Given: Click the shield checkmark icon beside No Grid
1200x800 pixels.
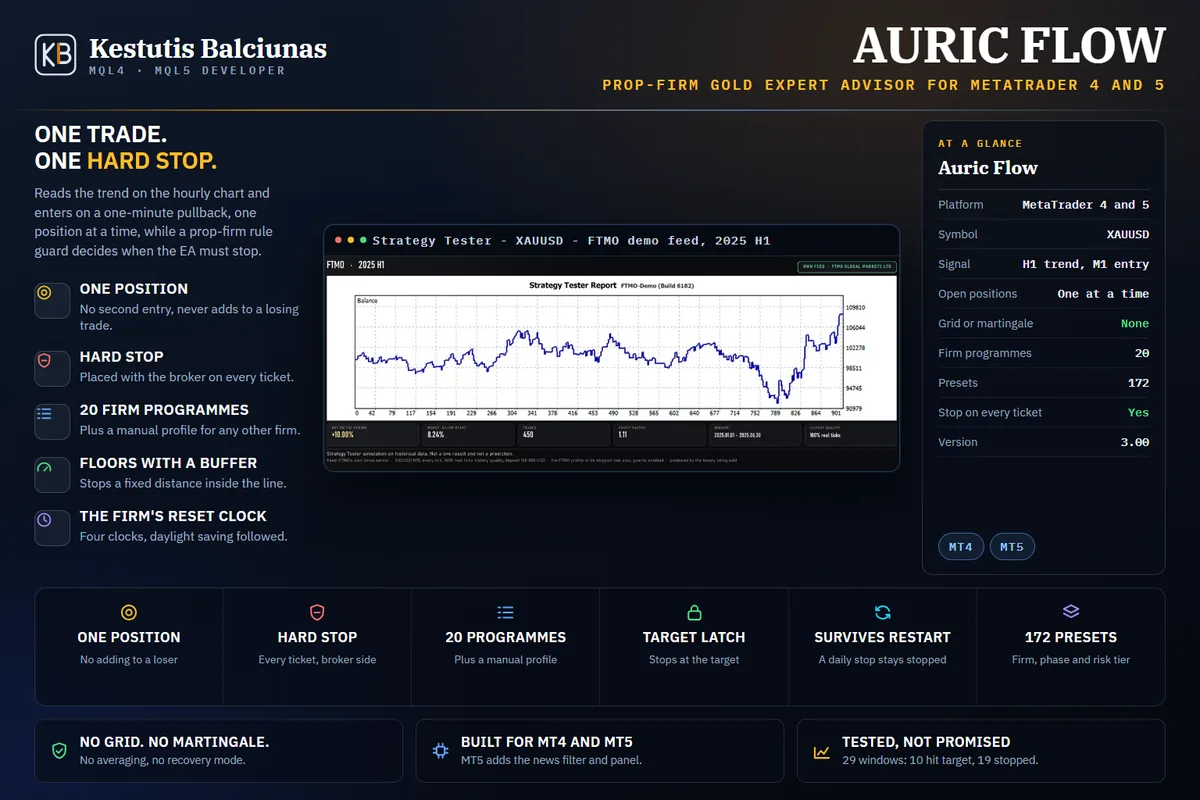Looking at the screenshot, I should tap(60, 751).
